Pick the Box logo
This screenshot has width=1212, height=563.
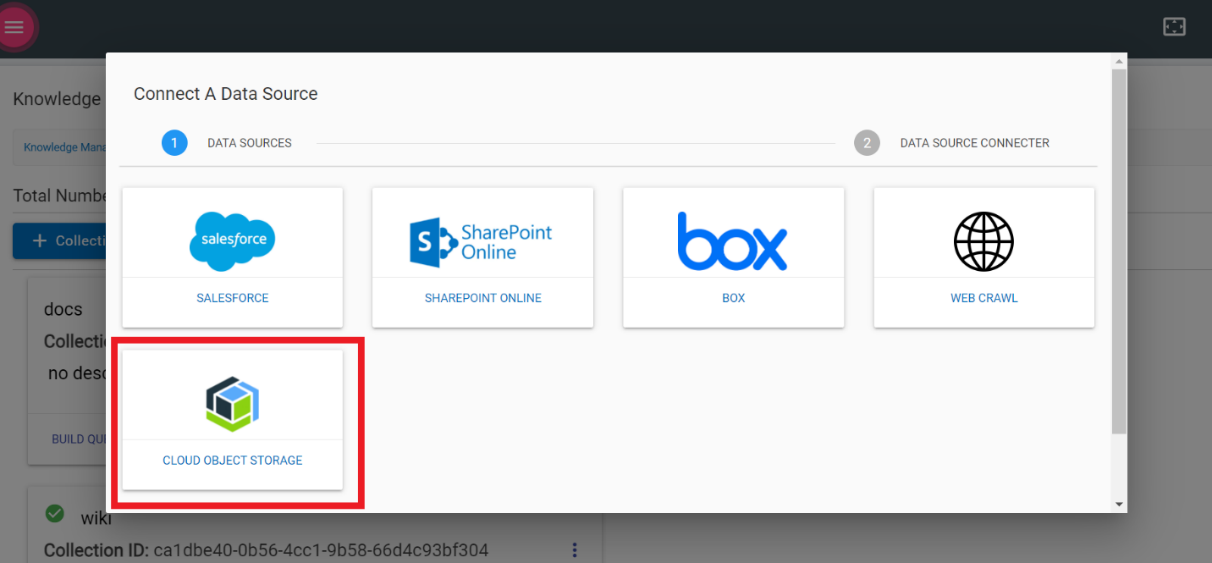(x=732, y=241)
